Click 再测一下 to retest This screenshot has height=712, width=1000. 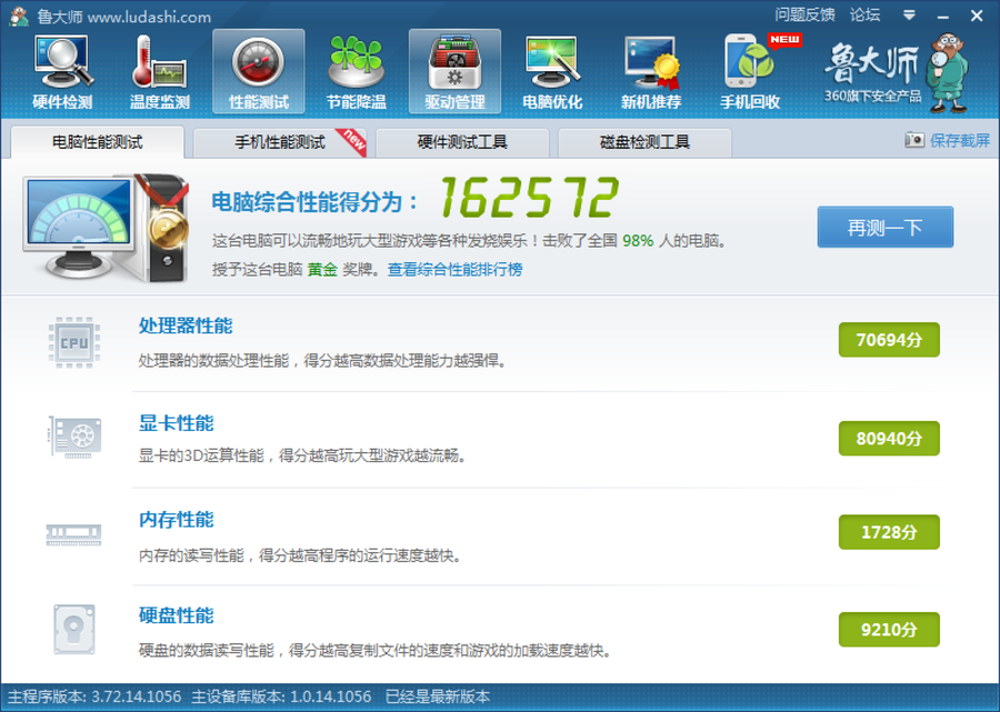[885, 227]
